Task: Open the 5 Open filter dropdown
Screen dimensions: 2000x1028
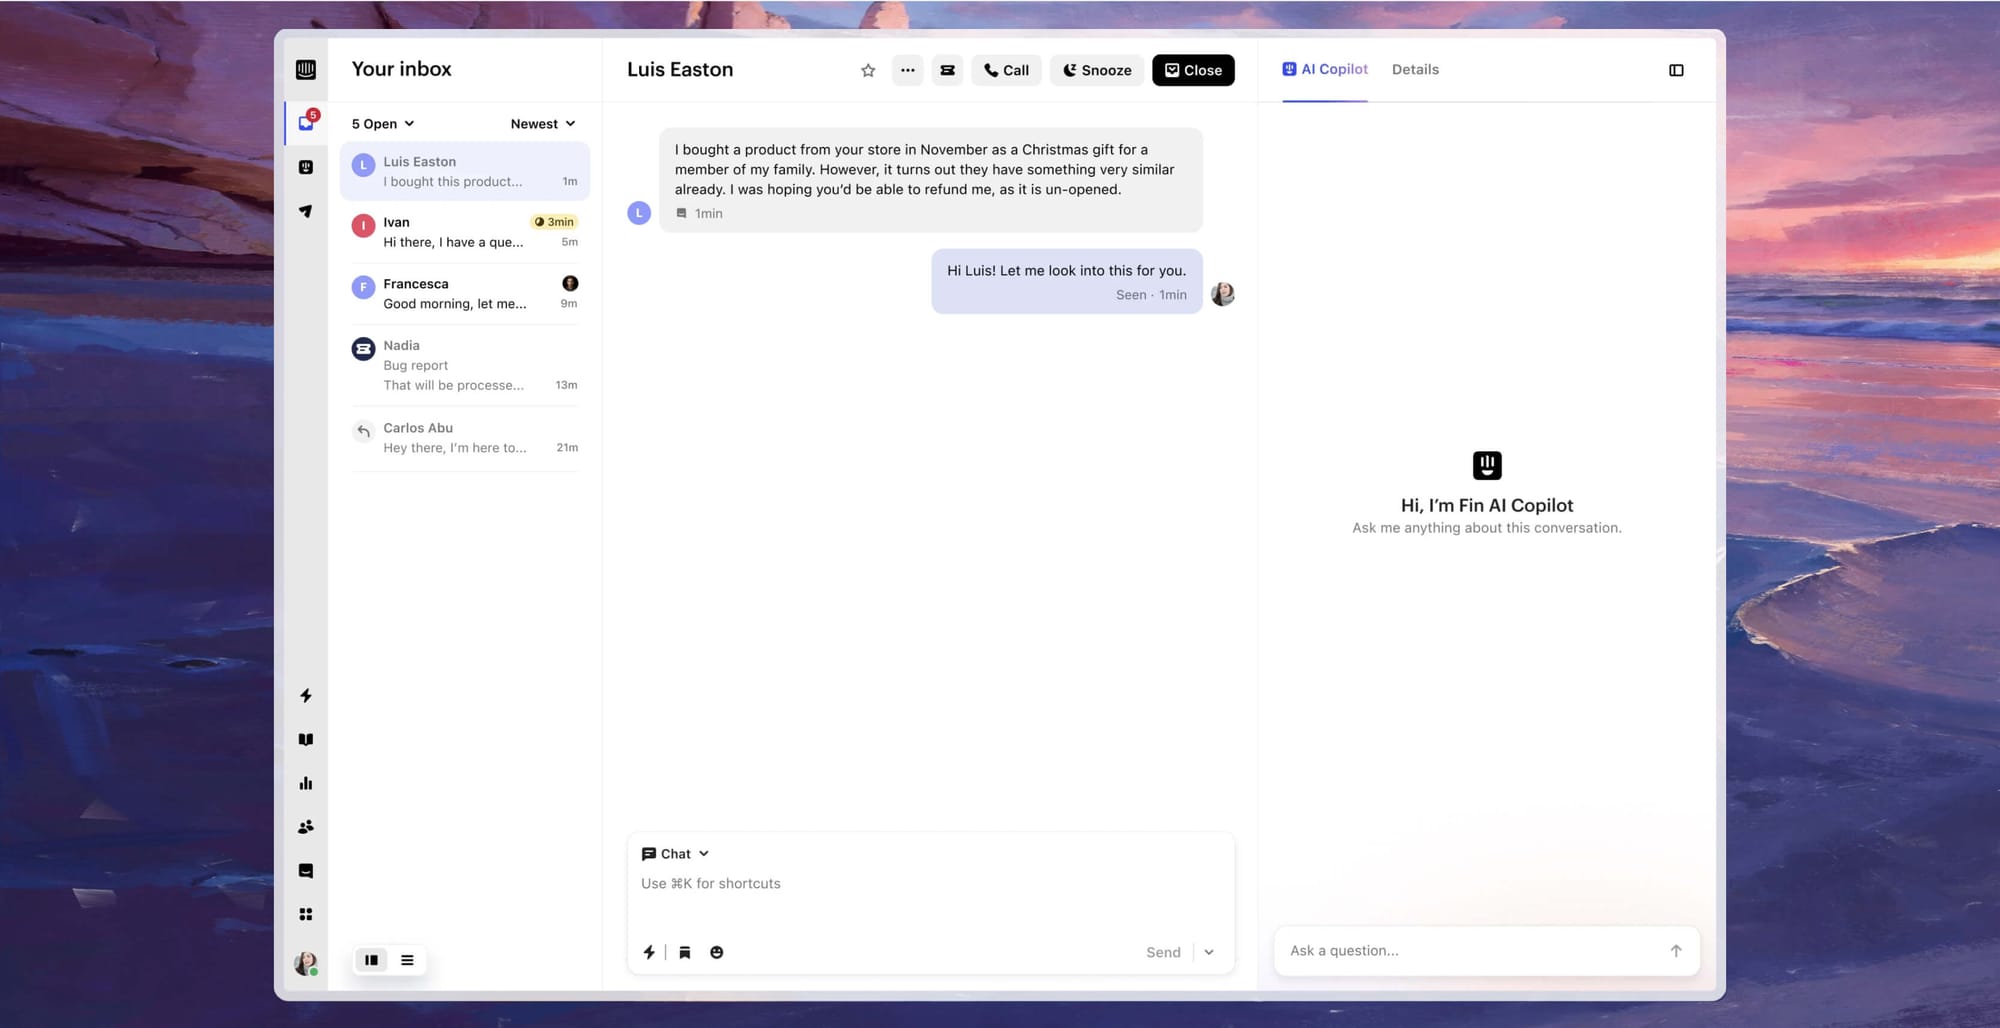Action: tap(381, 123)
